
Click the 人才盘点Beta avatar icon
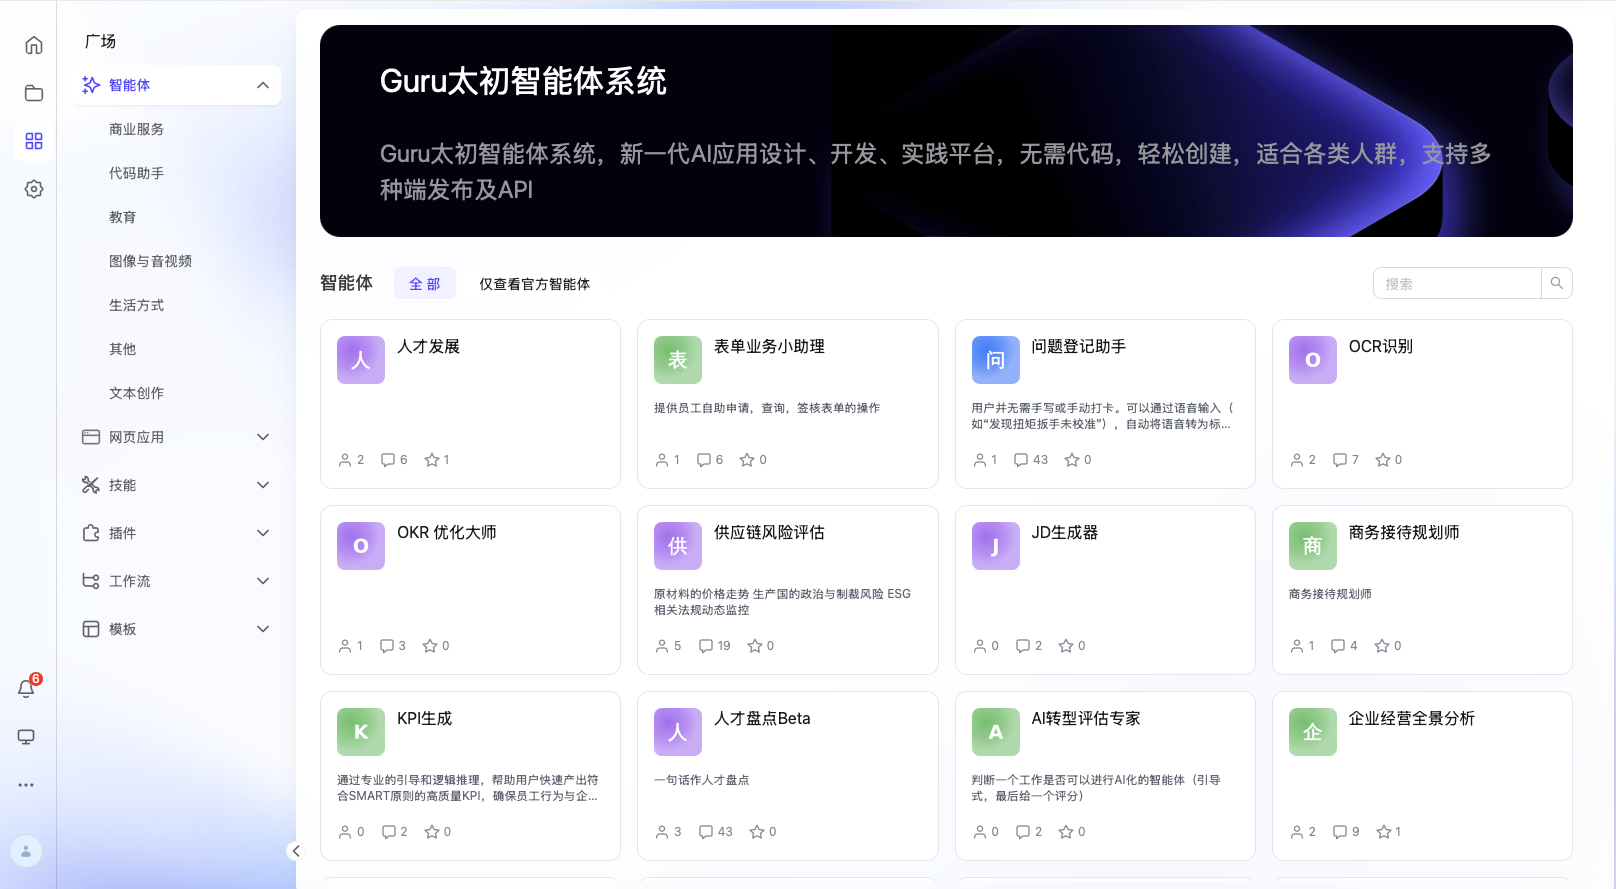point(678,732)
